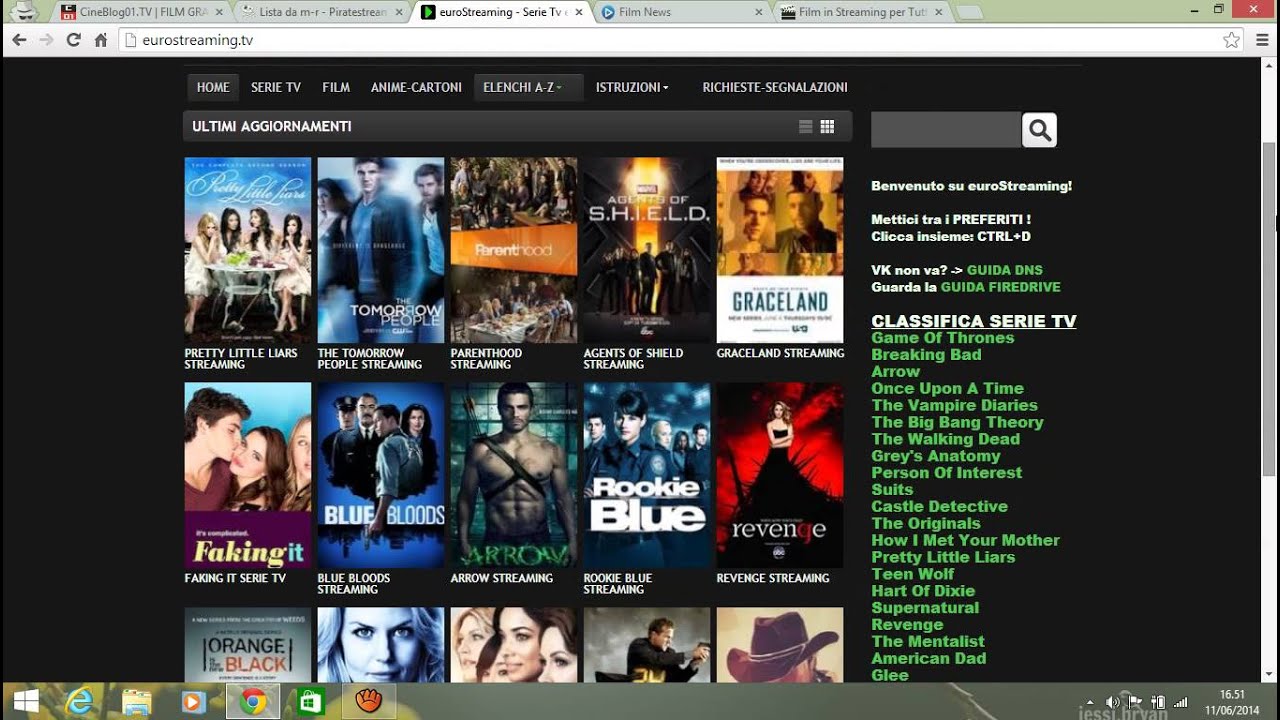1280x720 pixels.
Task: Open the Rookie Blue poster
Action: [x=647, y=475]
